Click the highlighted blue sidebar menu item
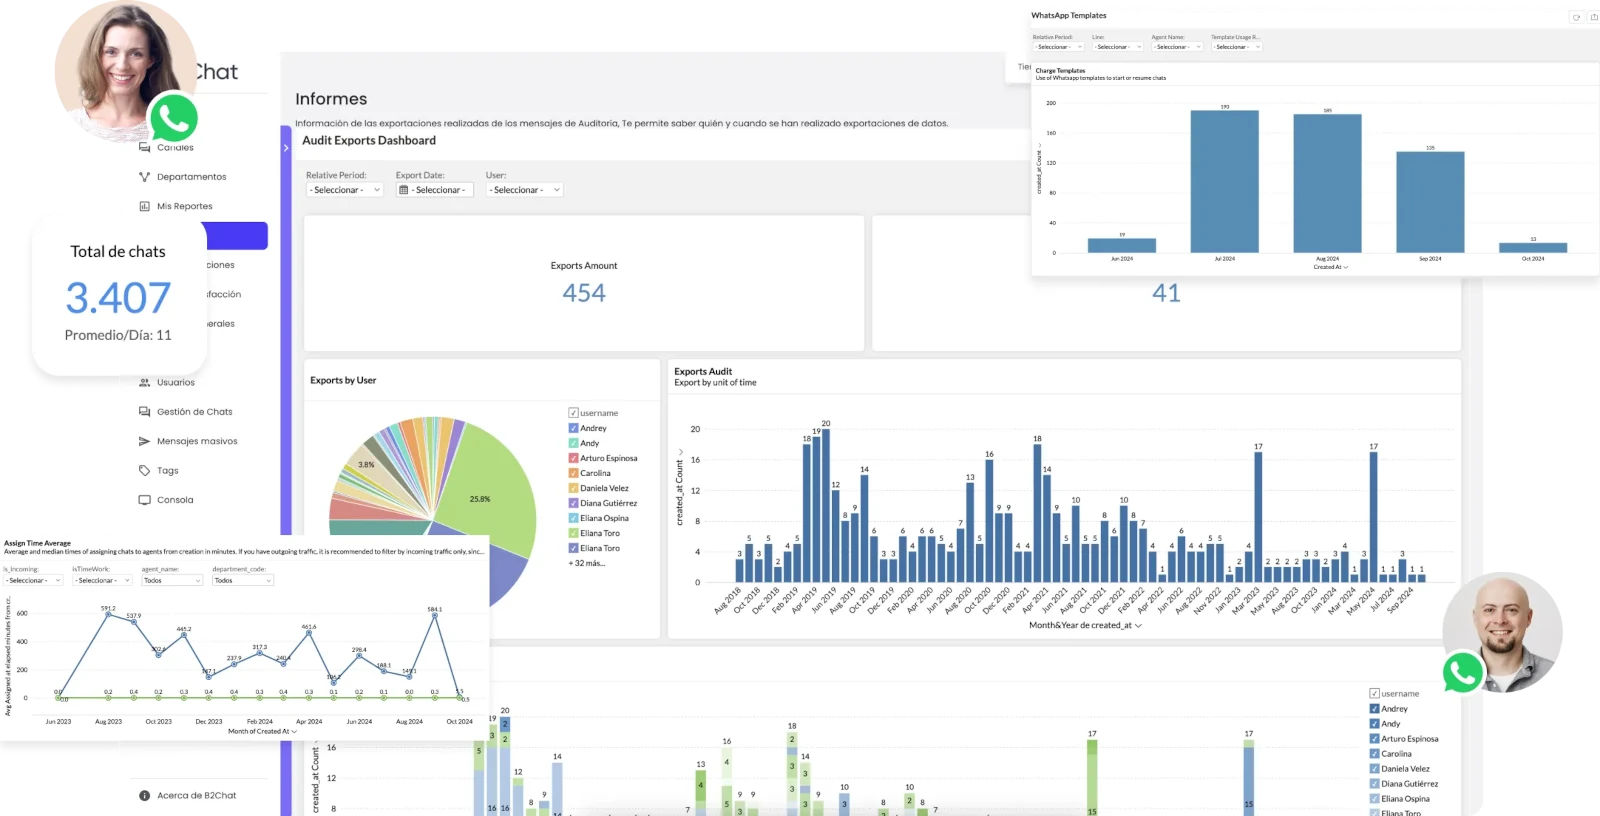The width and height of the screenshot is (1600, 816). tap(236, 236)
